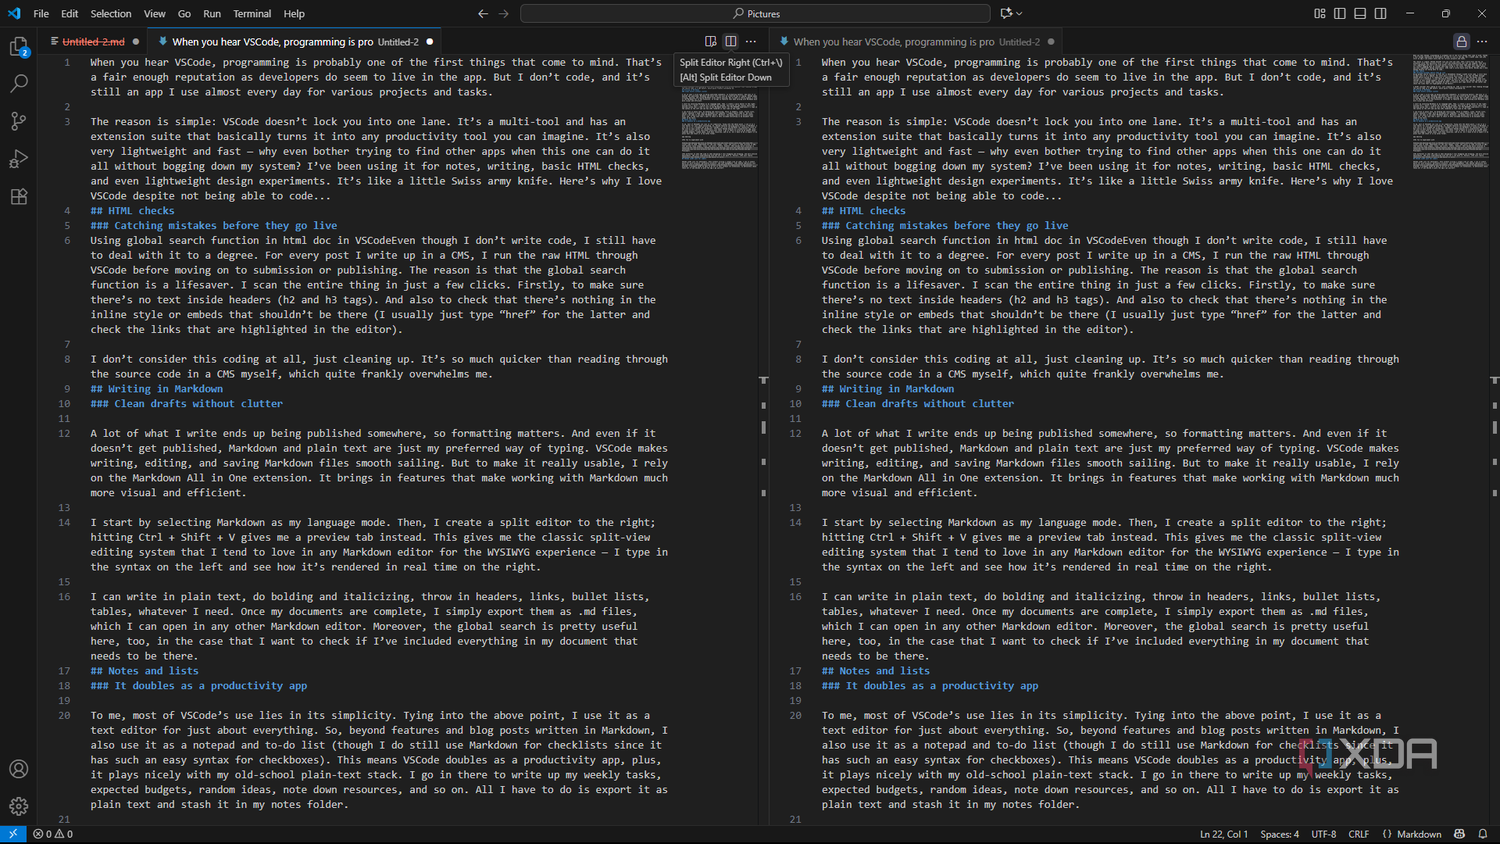Open the Run menu
The image size is (1500, 844).
pyautogui.click(x=212, y=13)
